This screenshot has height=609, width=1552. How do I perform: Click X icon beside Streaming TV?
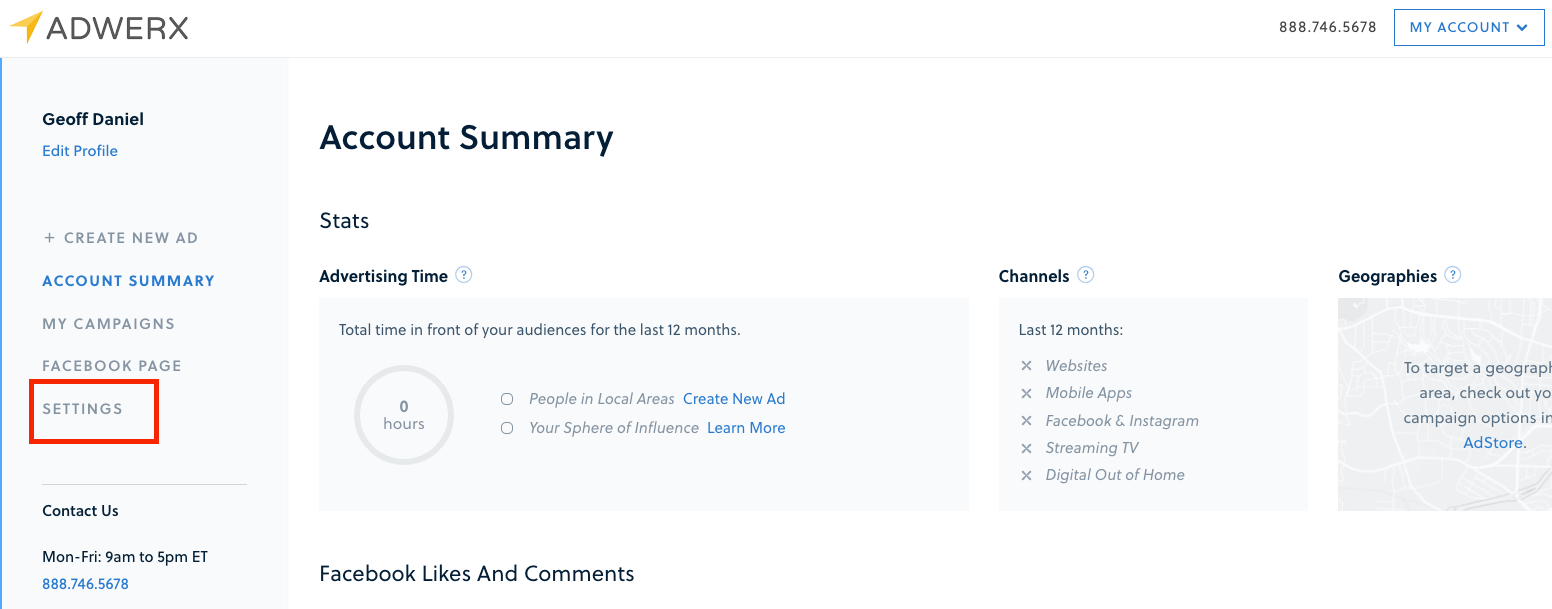[1026, 448]
